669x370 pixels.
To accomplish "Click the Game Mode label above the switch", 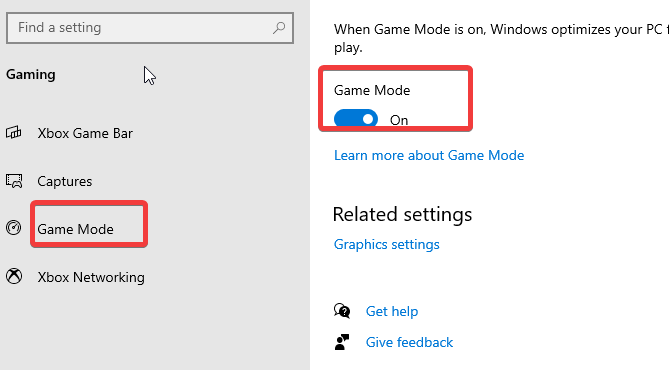I will point(372,90).
